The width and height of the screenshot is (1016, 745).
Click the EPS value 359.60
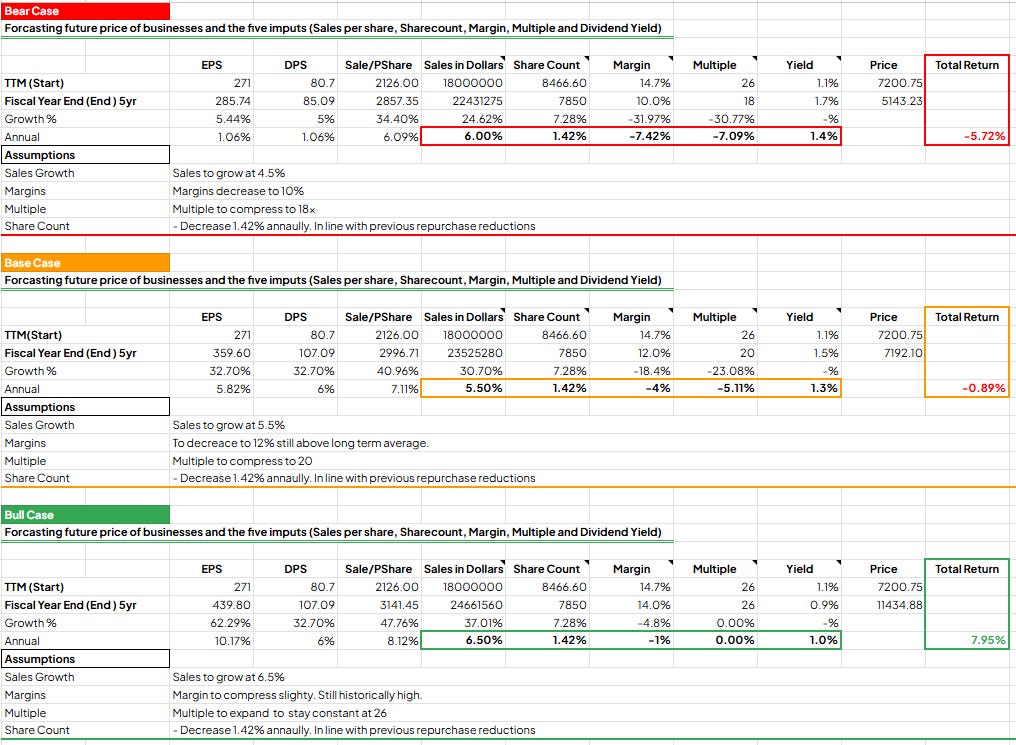tap(232, 353)
